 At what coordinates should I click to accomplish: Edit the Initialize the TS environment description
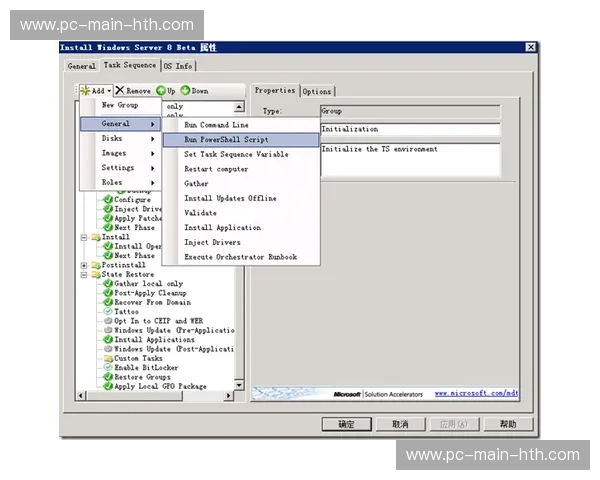[x=410, y=160]
